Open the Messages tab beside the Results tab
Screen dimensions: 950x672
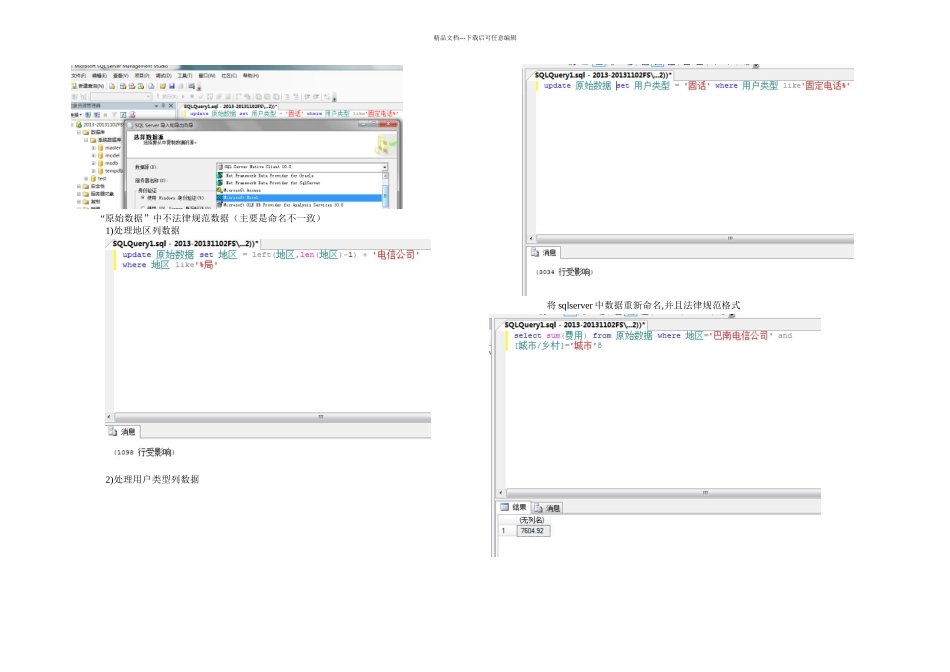[x=549, y=508]
